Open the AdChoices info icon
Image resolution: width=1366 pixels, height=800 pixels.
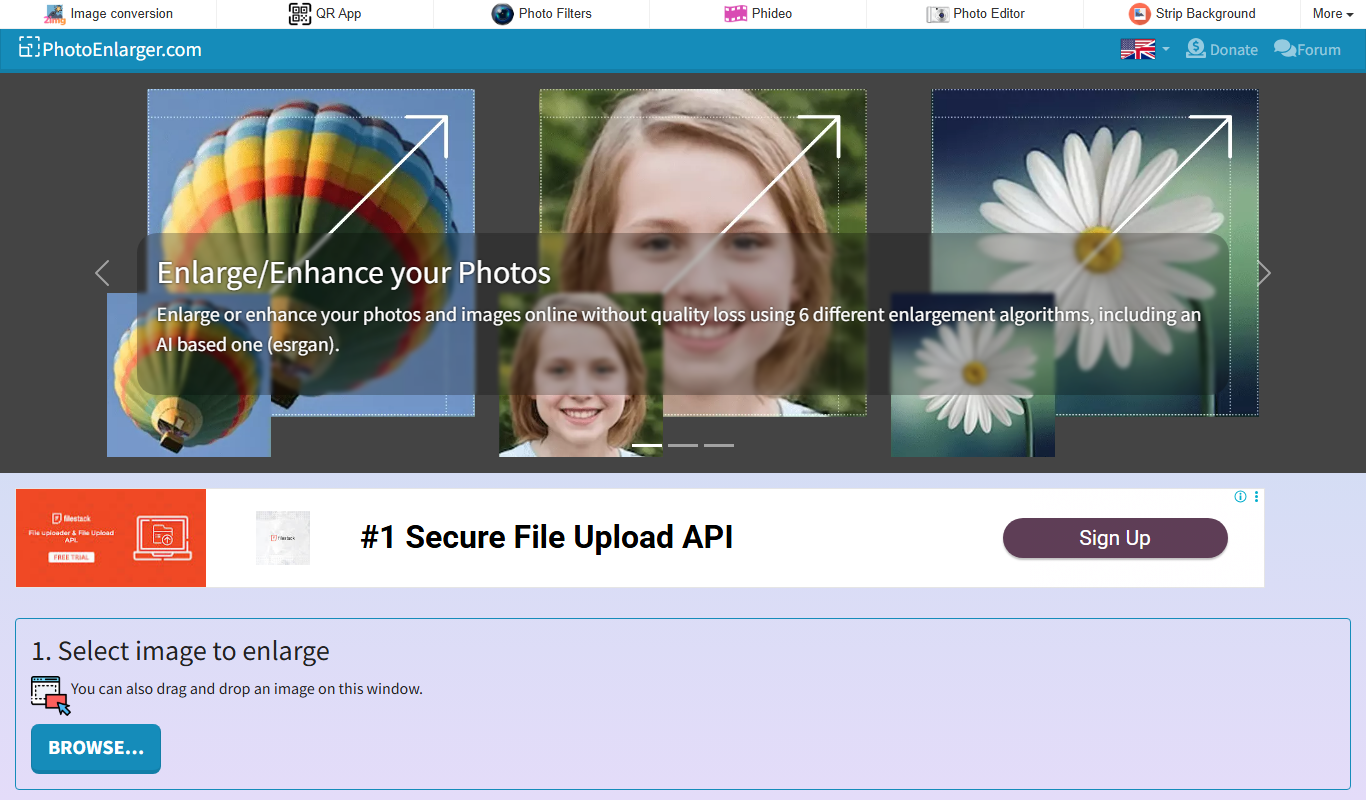click(1240, 497)
